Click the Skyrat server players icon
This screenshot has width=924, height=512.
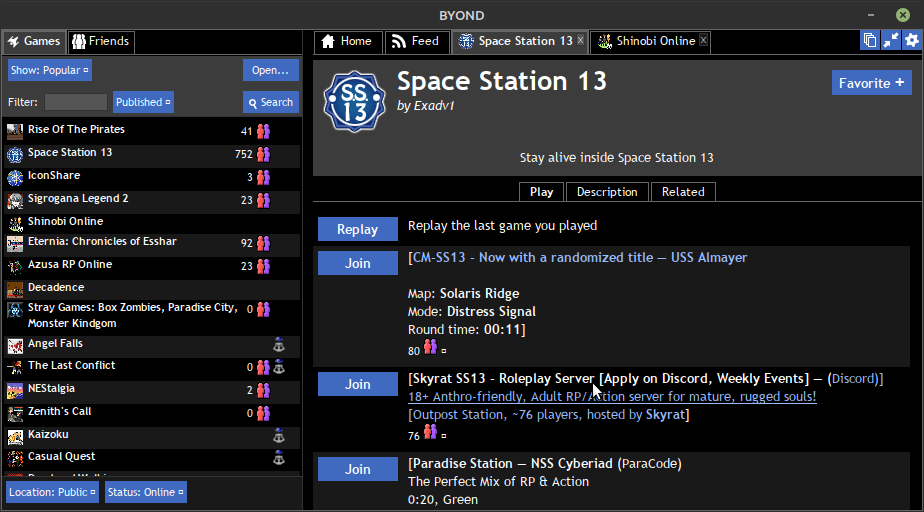(431, 432)
